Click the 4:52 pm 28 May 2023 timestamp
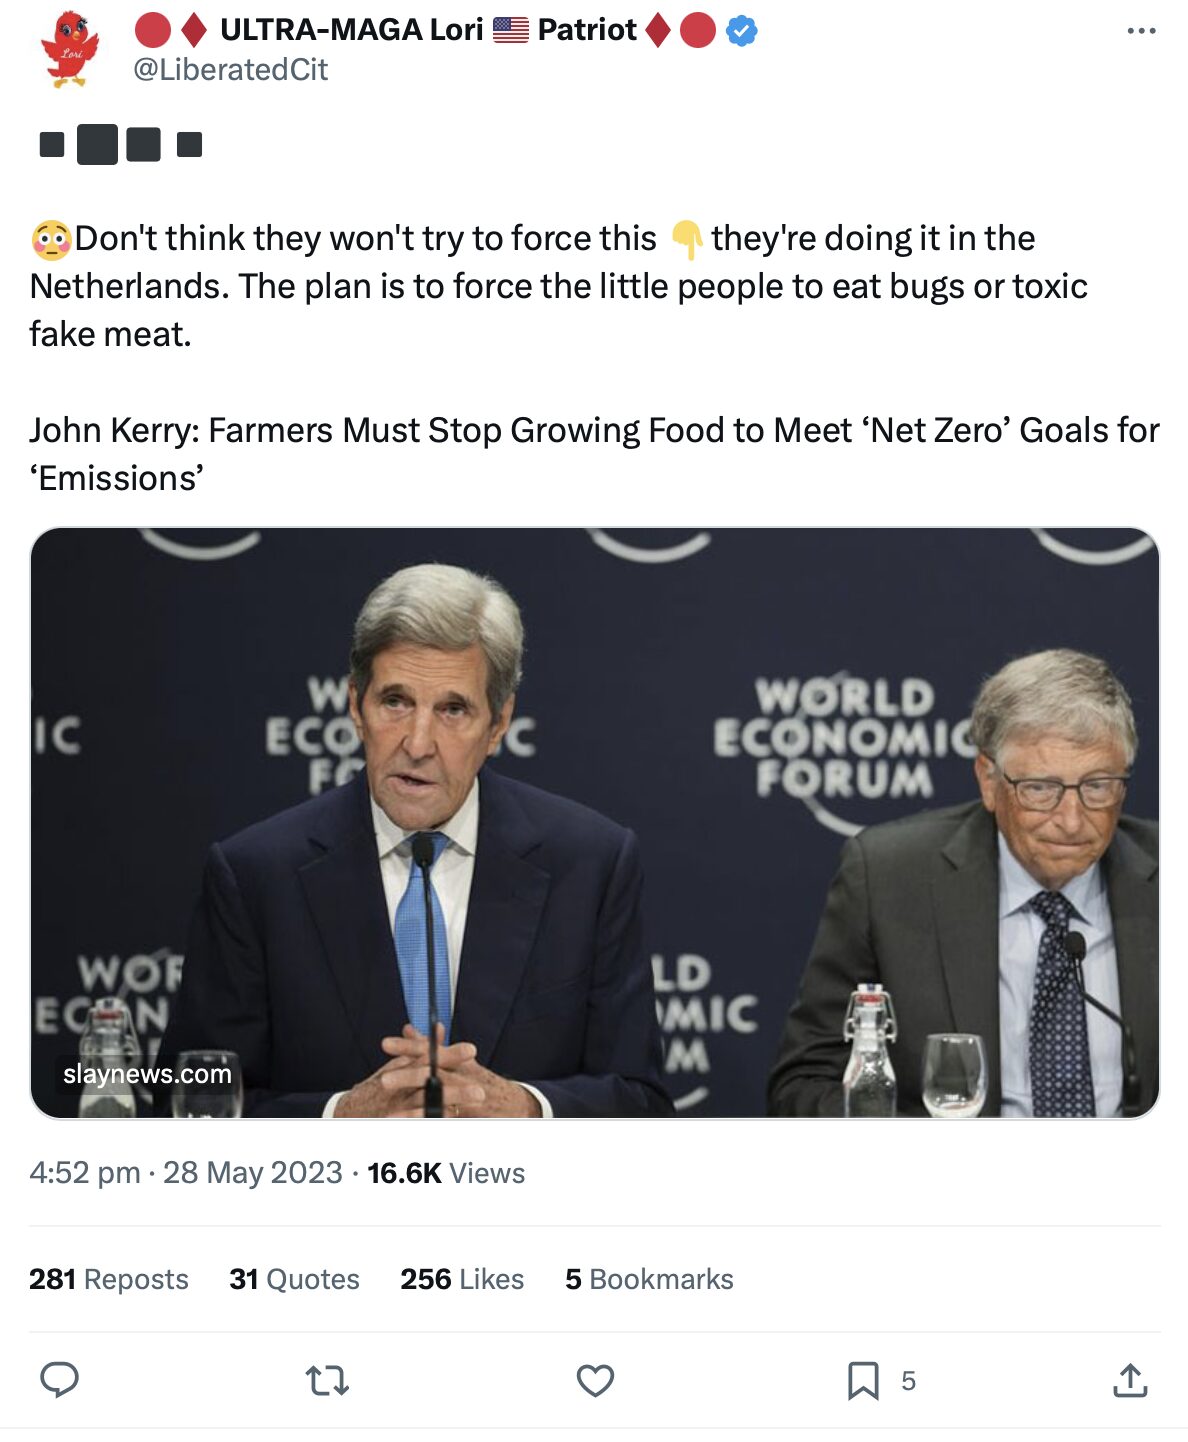 (x=186, y=1173)
